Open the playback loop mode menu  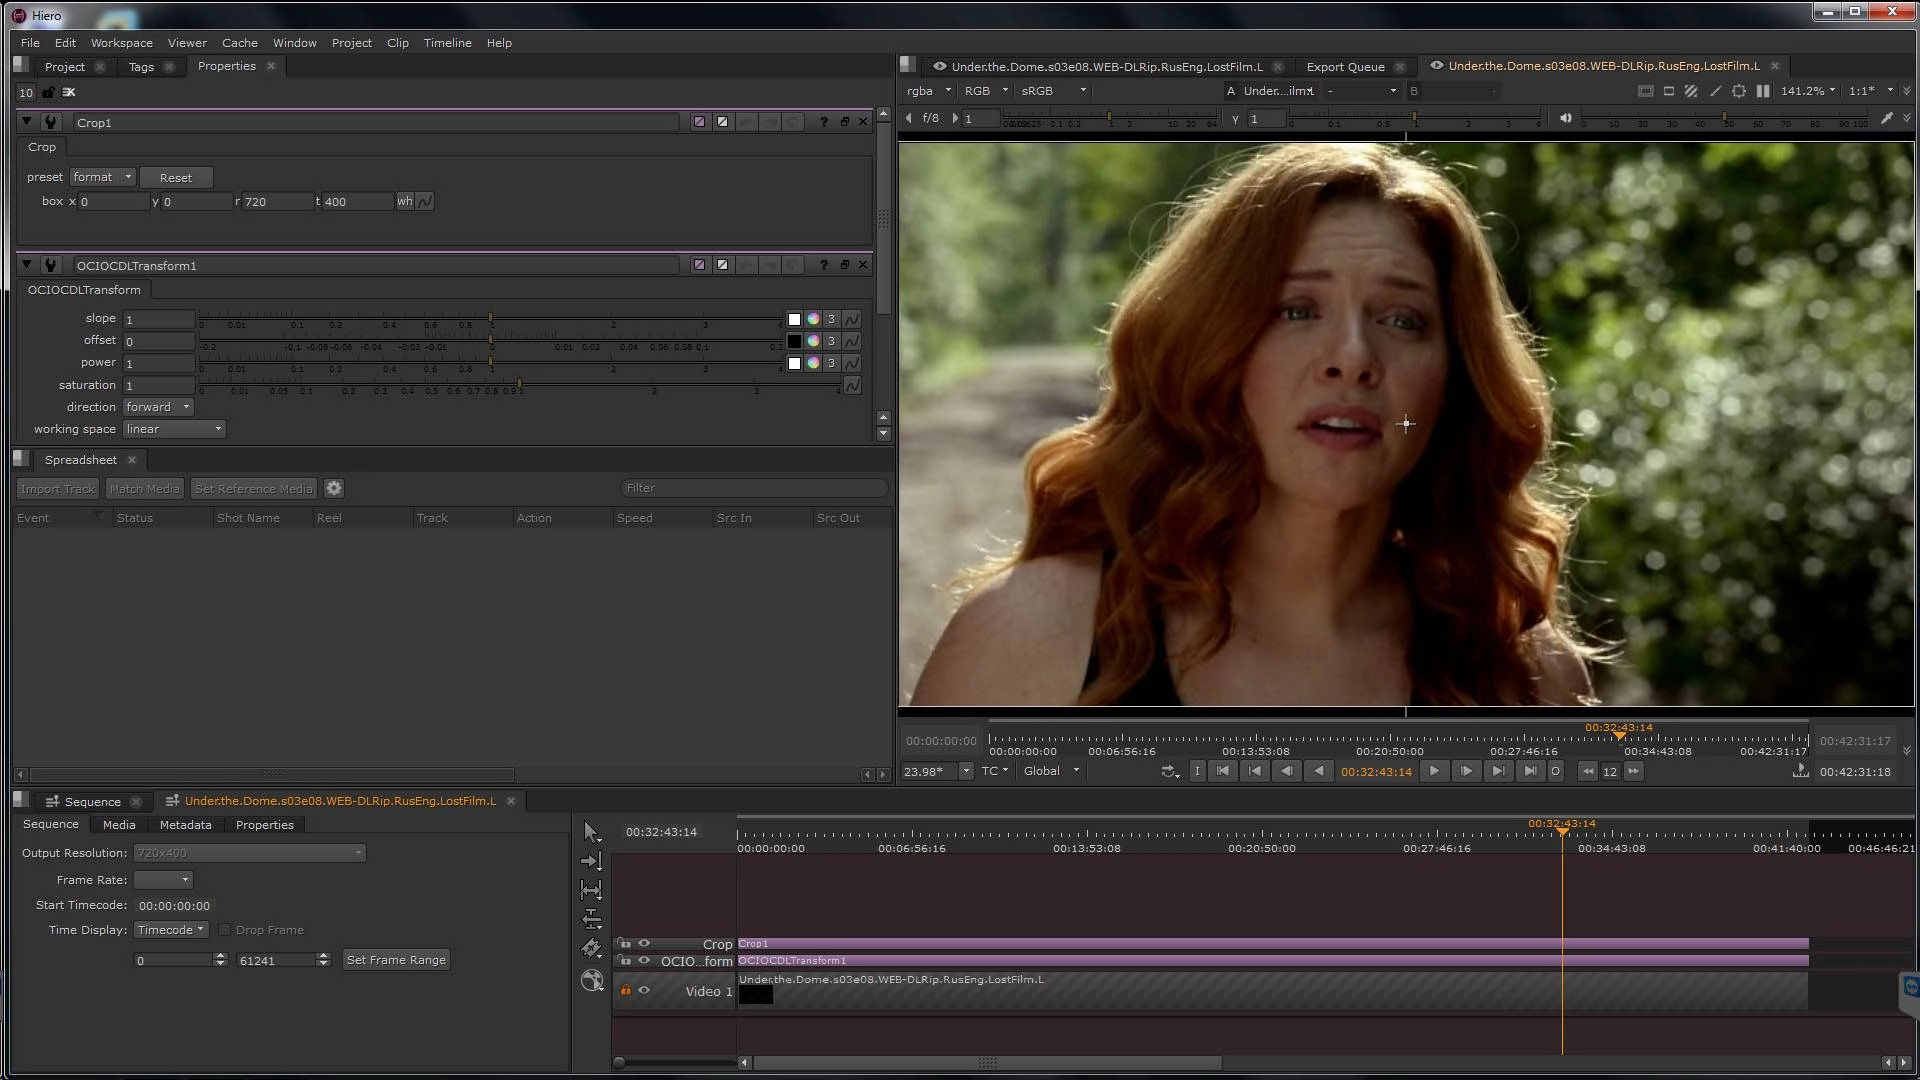(x=1170, y=771)
